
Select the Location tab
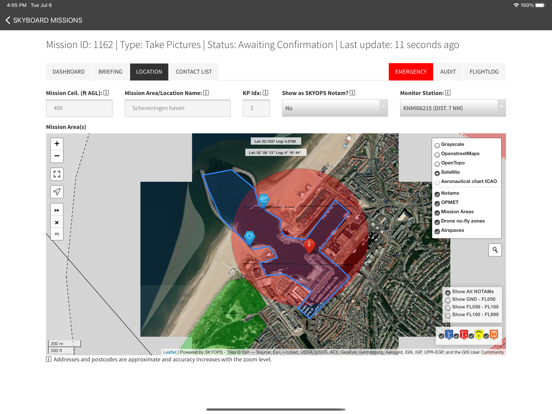[149, 72]
